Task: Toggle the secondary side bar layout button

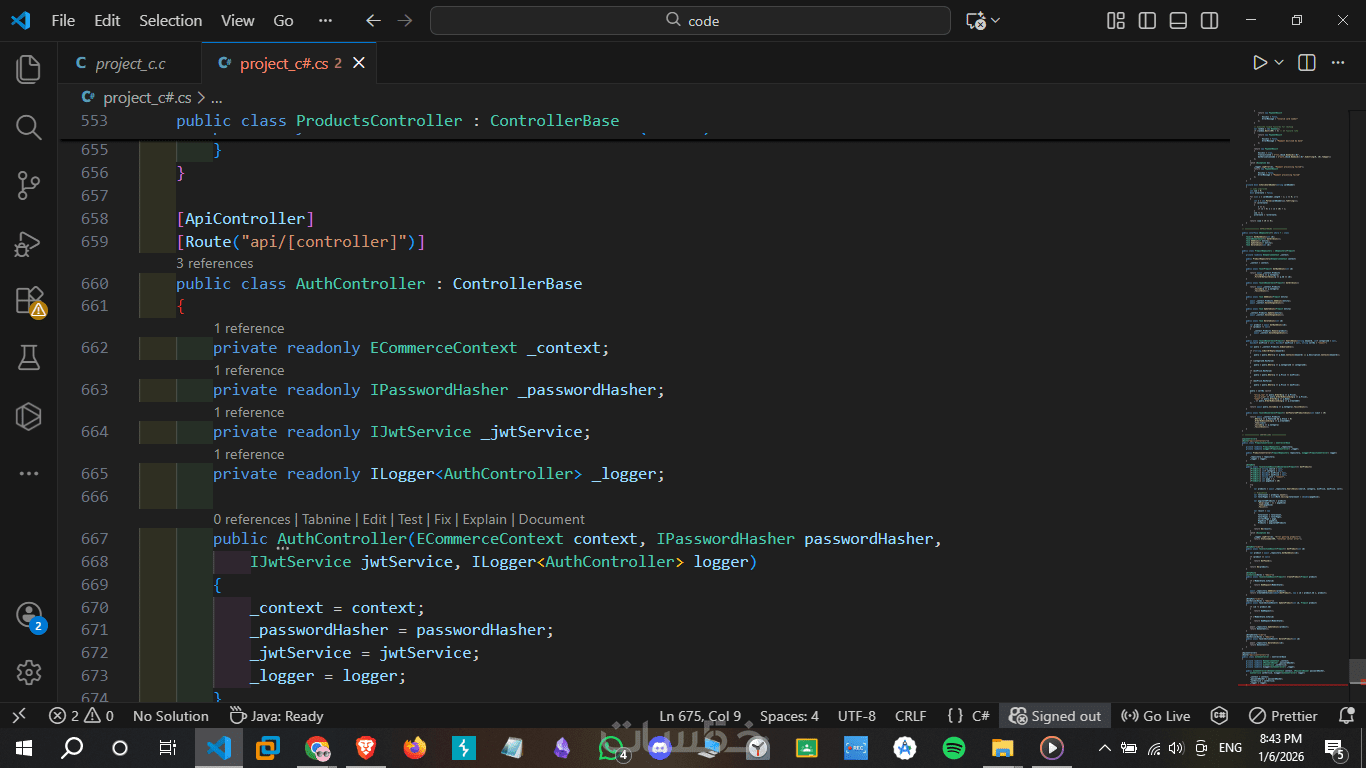Action: click(x=1209, y=21)
